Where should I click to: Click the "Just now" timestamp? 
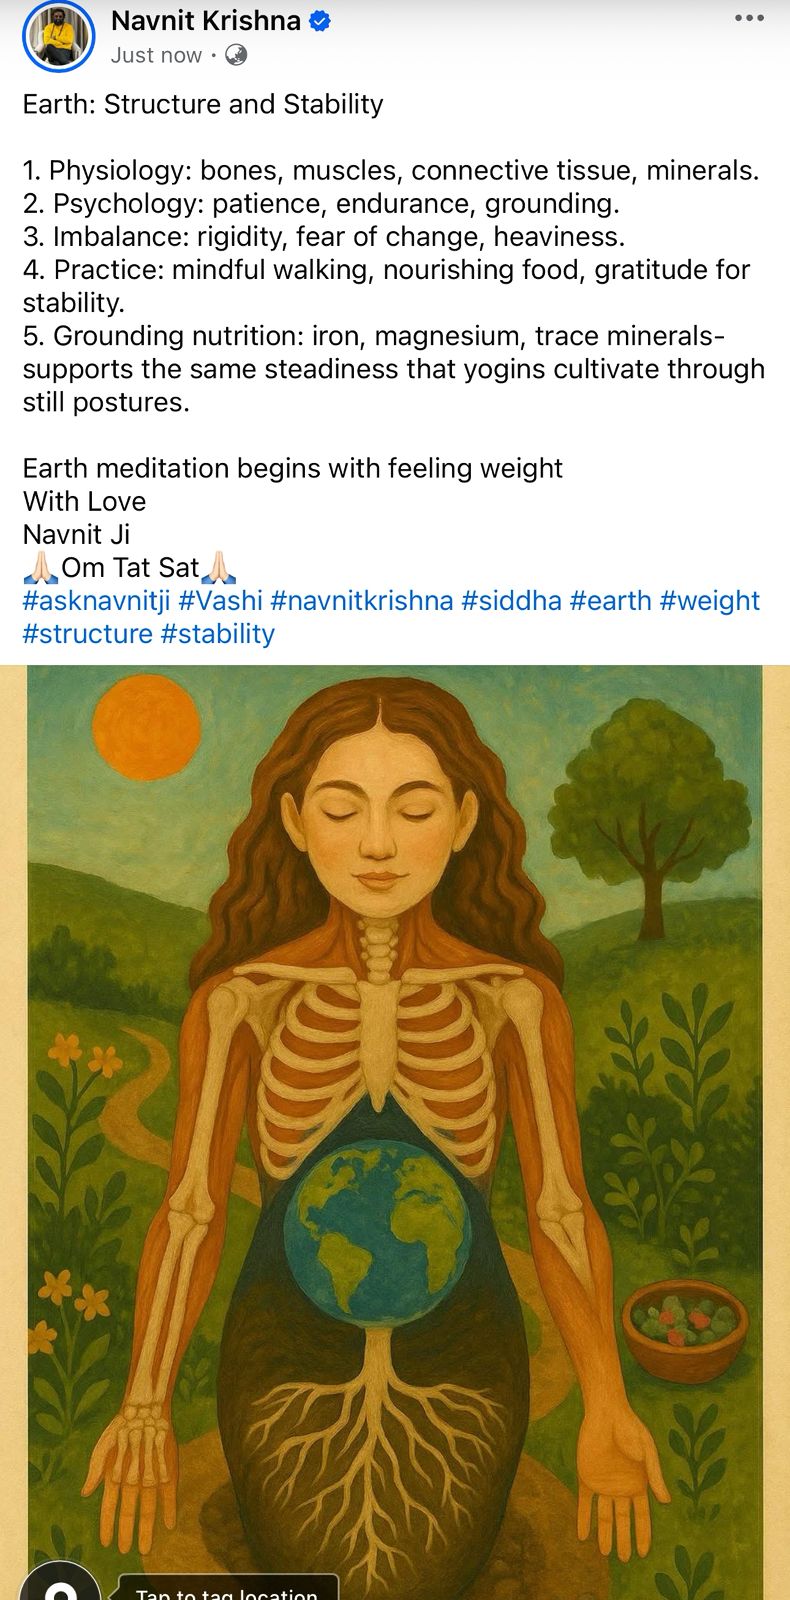[156, 56]
